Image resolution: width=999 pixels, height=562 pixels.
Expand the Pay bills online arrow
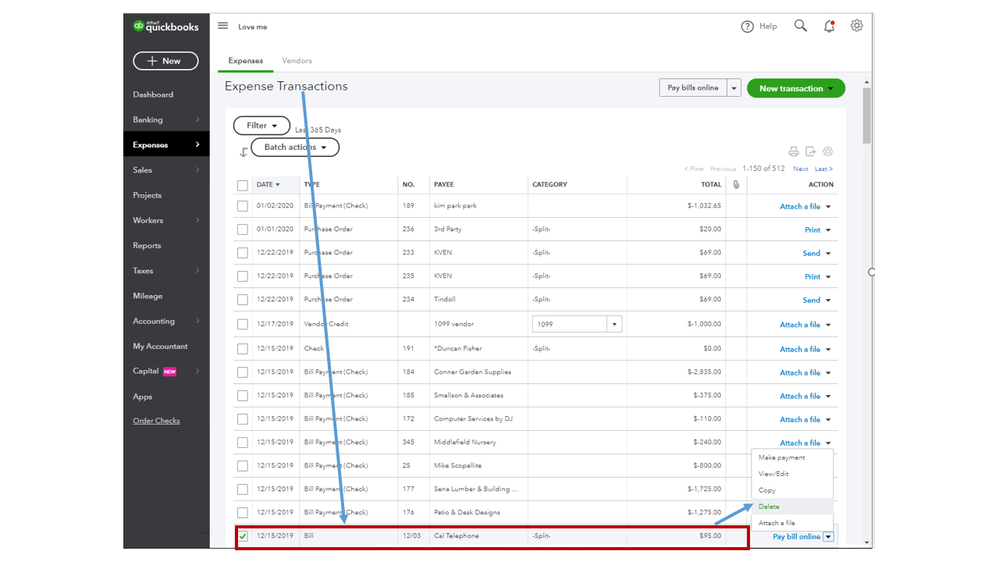pyautogui.click(x=734, y=88)
